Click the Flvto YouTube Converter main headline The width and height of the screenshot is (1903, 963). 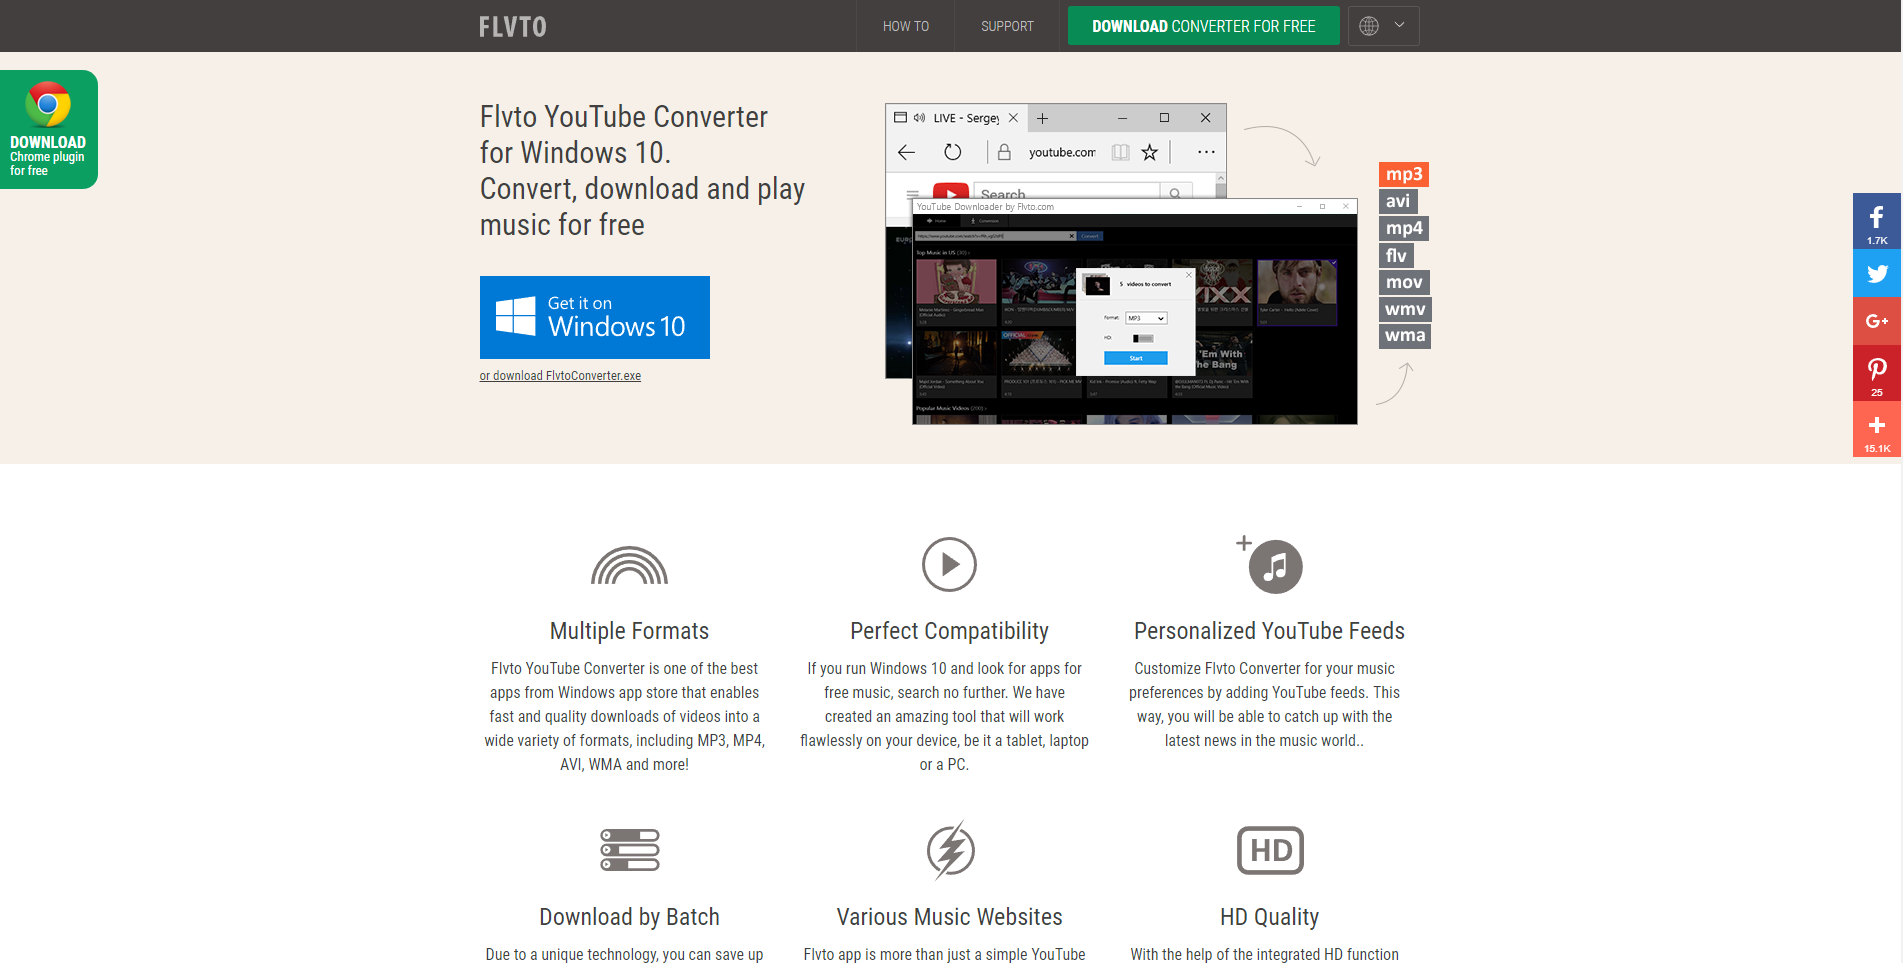(642, 171)
